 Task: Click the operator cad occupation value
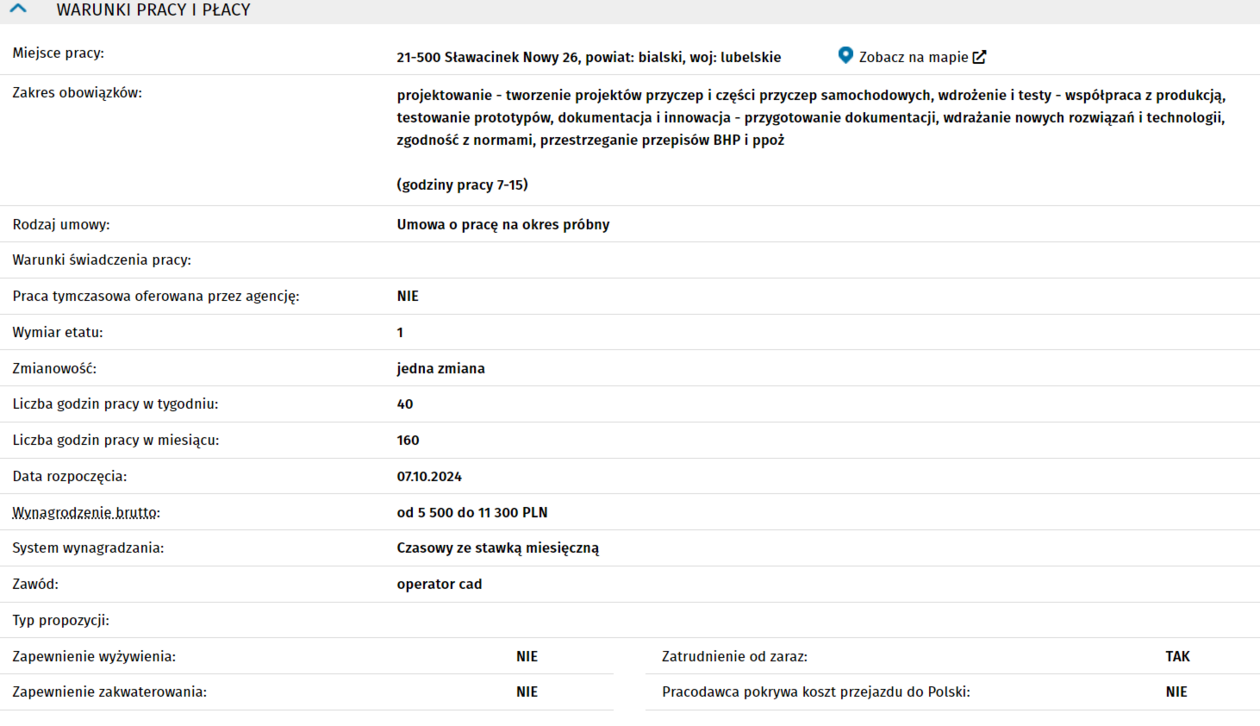pos(439,584)
